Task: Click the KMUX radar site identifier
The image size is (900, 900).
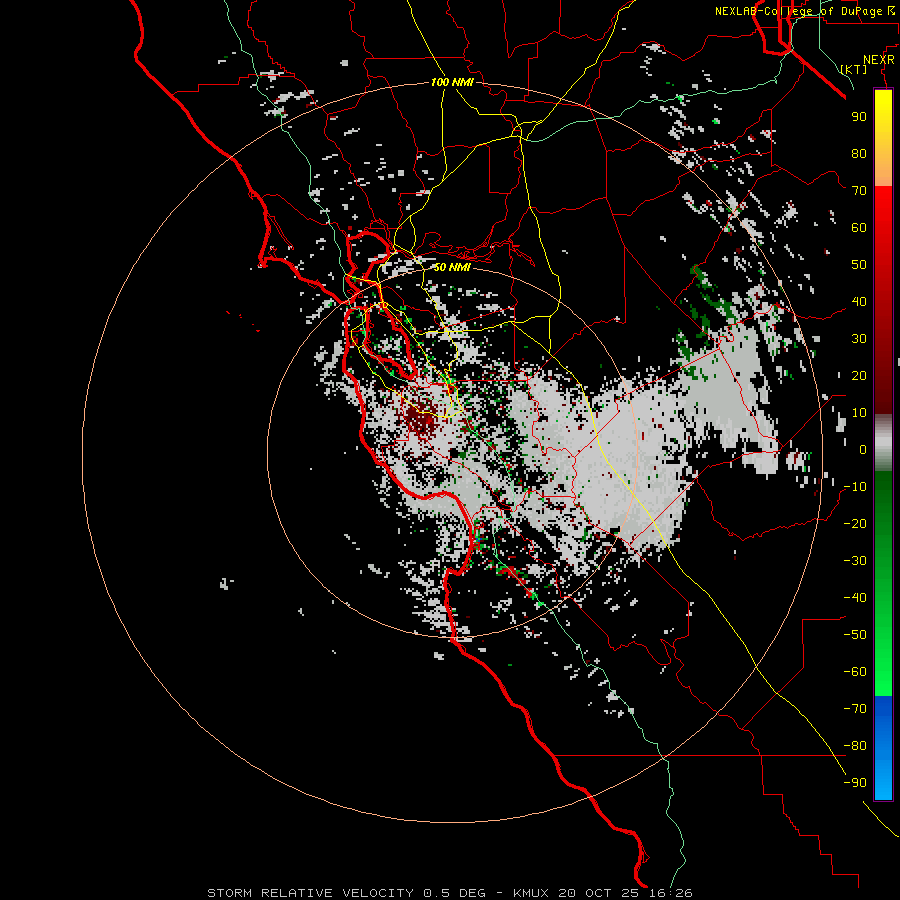Action: (531, 893)
